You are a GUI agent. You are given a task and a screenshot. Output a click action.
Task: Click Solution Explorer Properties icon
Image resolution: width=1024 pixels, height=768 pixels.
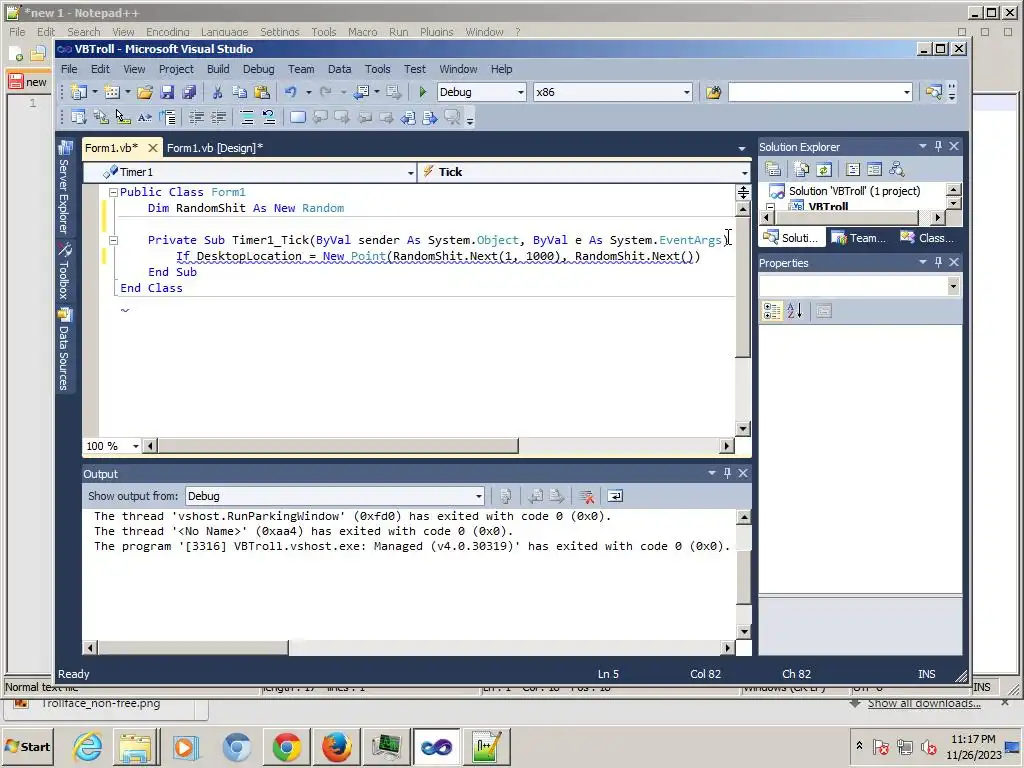(773, 169)
